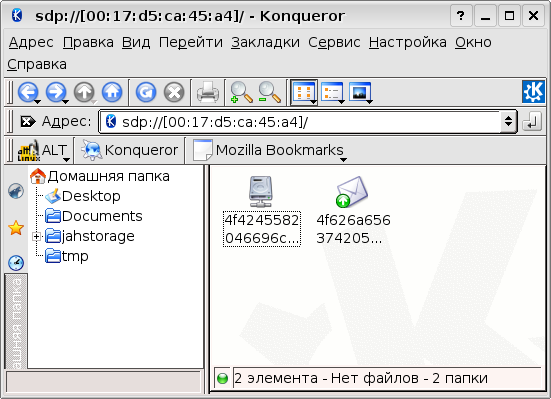551x399 pixels.
Task: Open preview view mode dropdown arrow
Action: click(x=369, y=102)
